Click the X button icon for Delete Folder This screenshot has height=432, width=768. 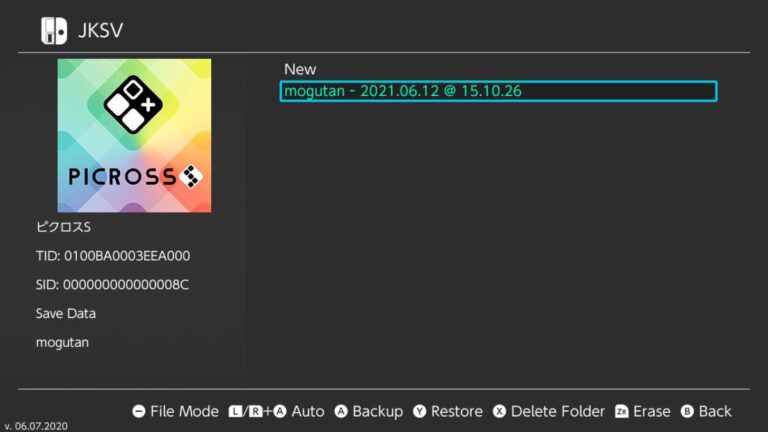499,411
